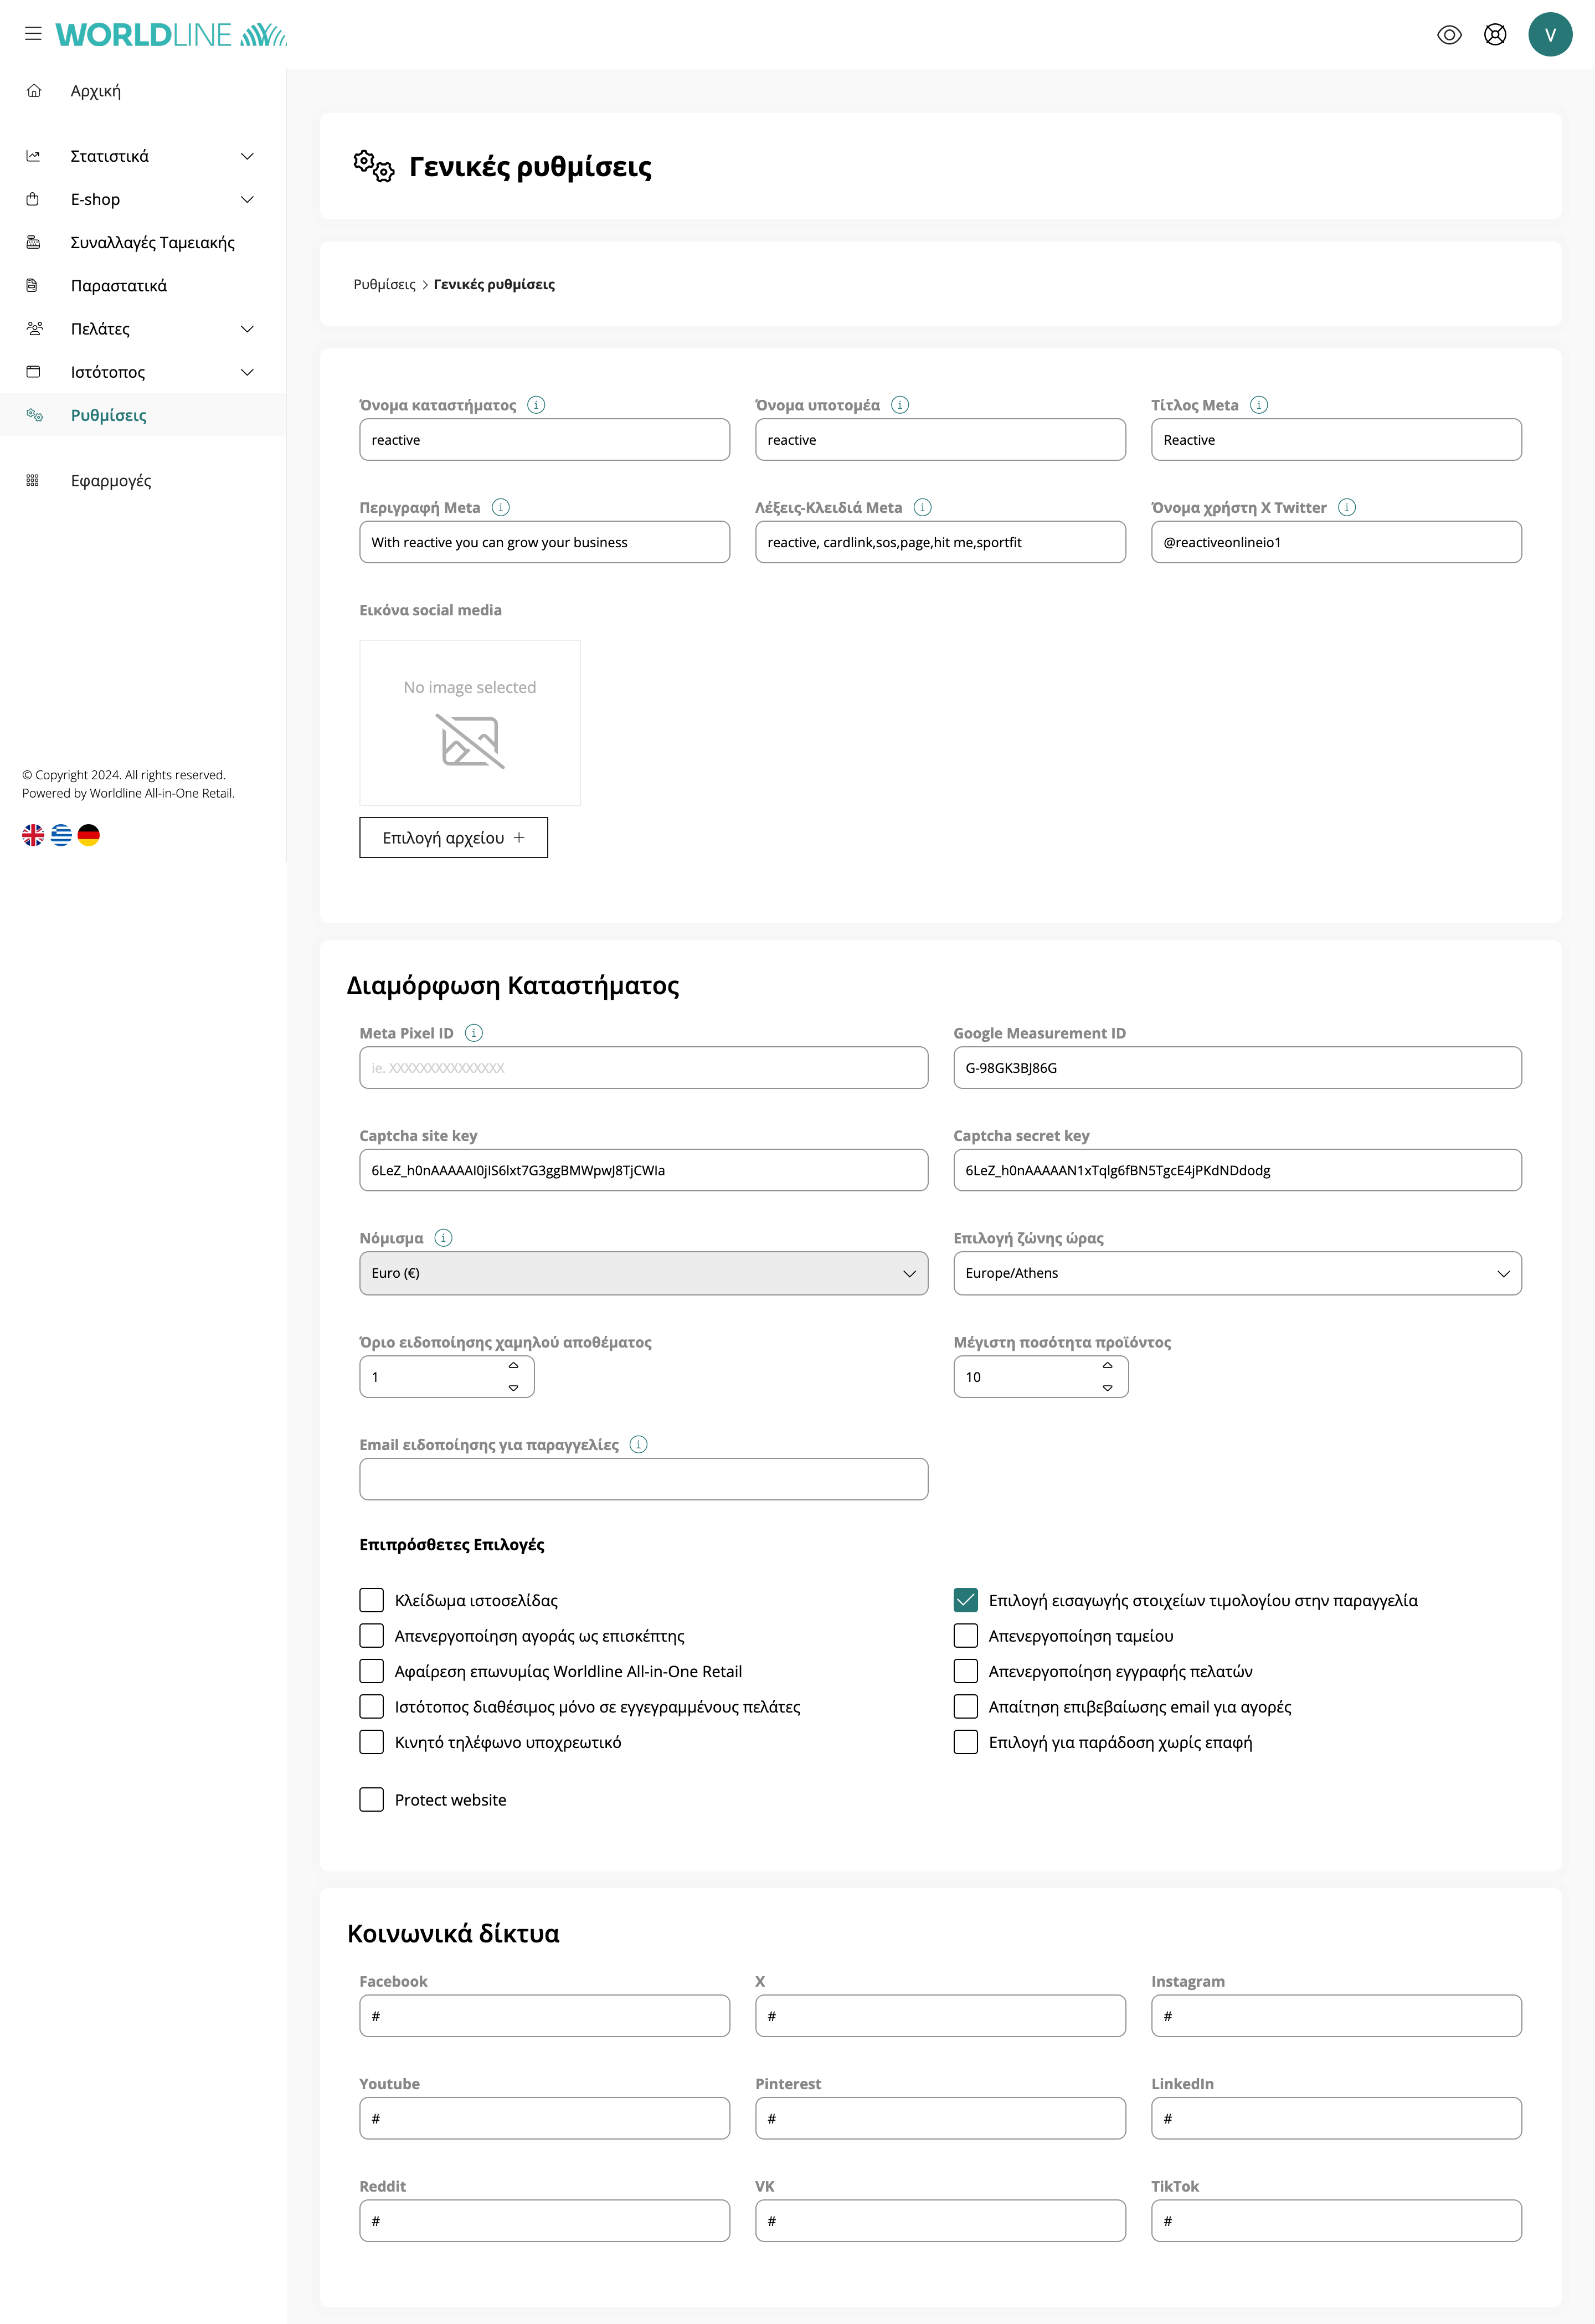Open the user avatar V menu
1595x2324 pixels.
[1549, 35]
